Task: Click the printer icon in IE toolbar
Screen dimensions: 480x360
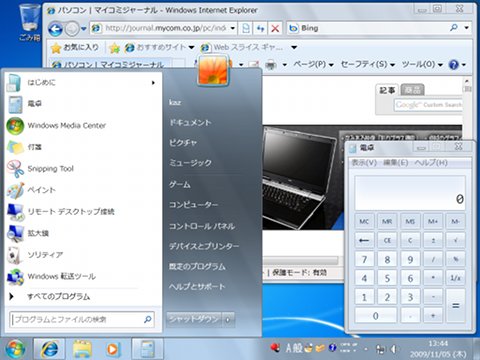Action: [x=271, y=64]
